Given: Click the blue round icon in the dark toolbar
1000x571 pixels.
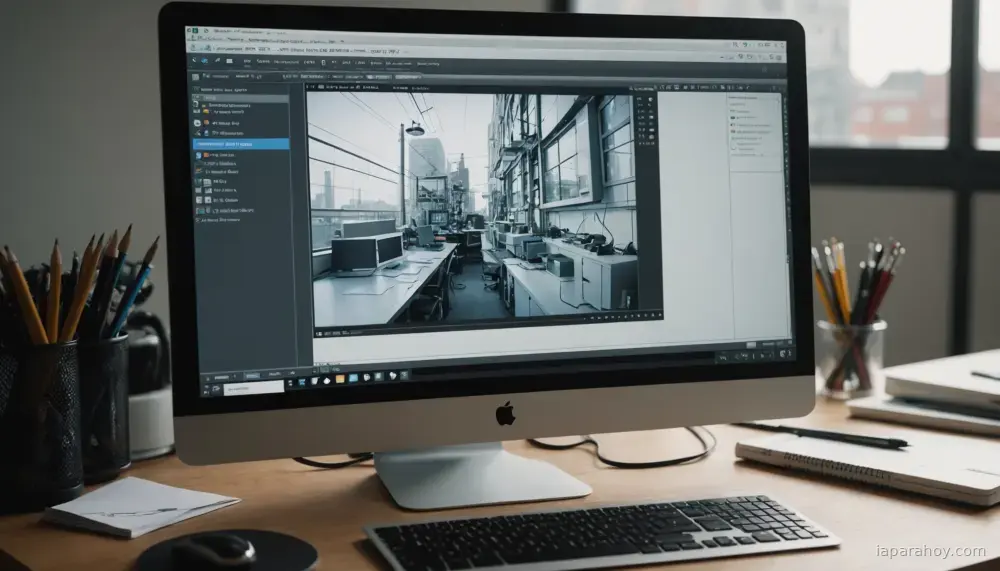Looking at the screenshot, I should [x=205, y=61].
